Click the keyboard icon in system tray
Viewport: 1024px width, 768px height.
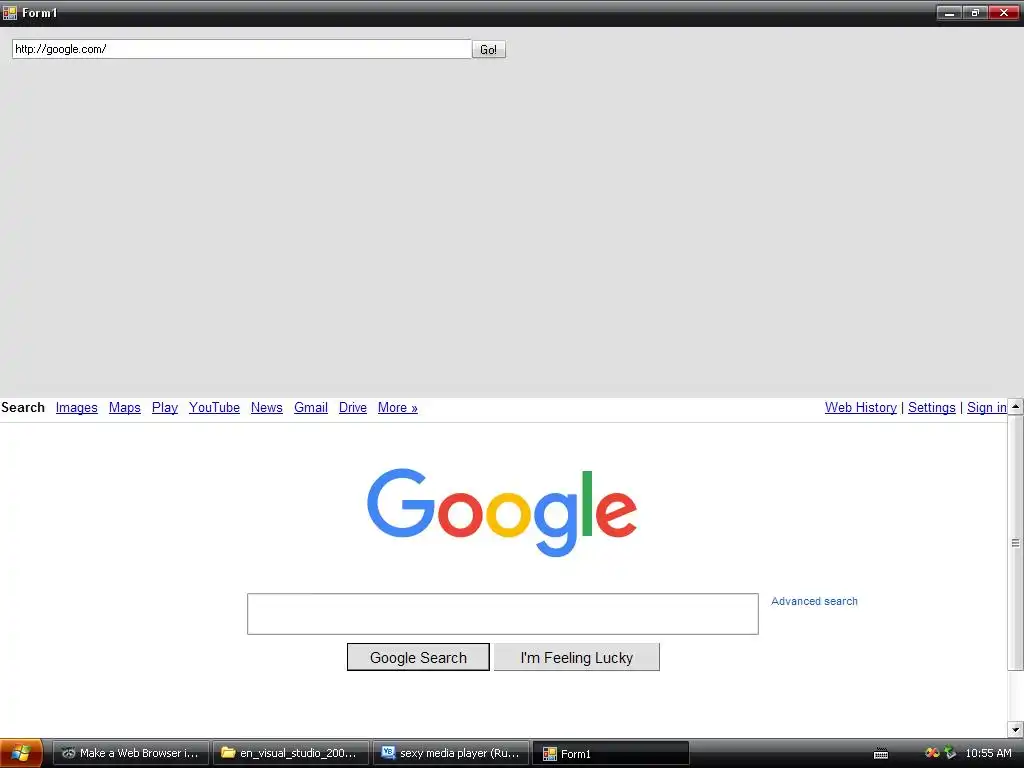881,754
